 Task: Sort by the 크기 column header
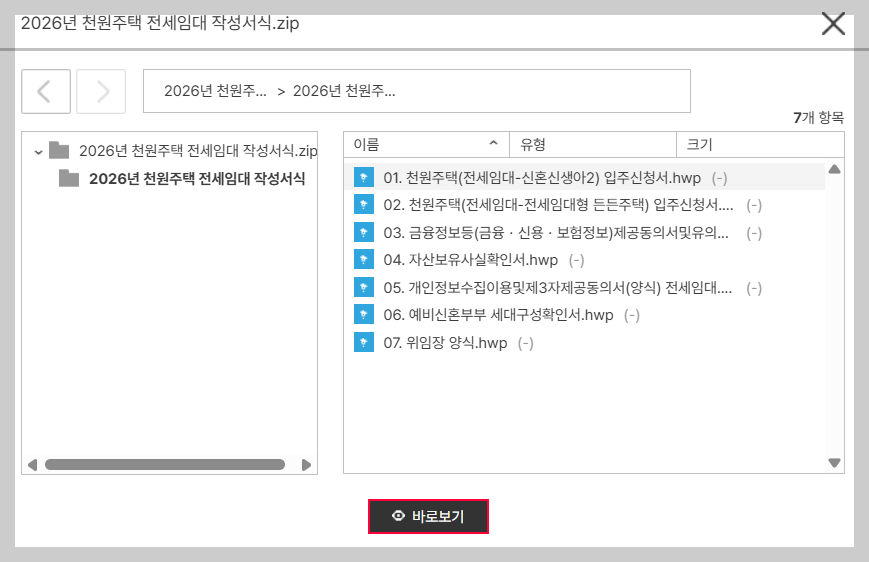[760, 145]
